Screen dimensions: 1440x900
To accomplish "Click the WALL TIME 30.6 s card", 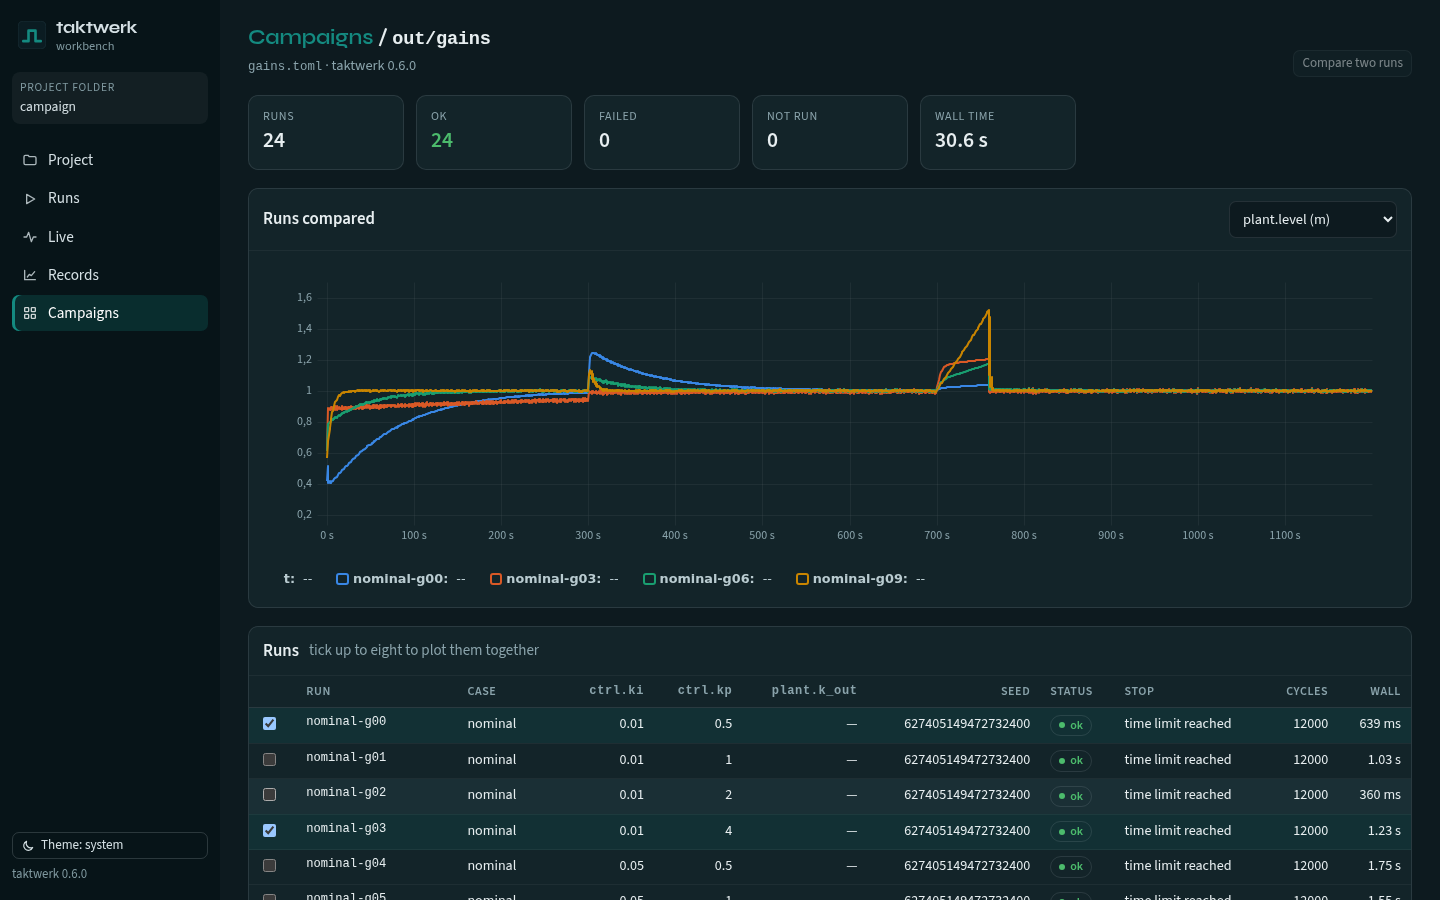I will point(998,132).
